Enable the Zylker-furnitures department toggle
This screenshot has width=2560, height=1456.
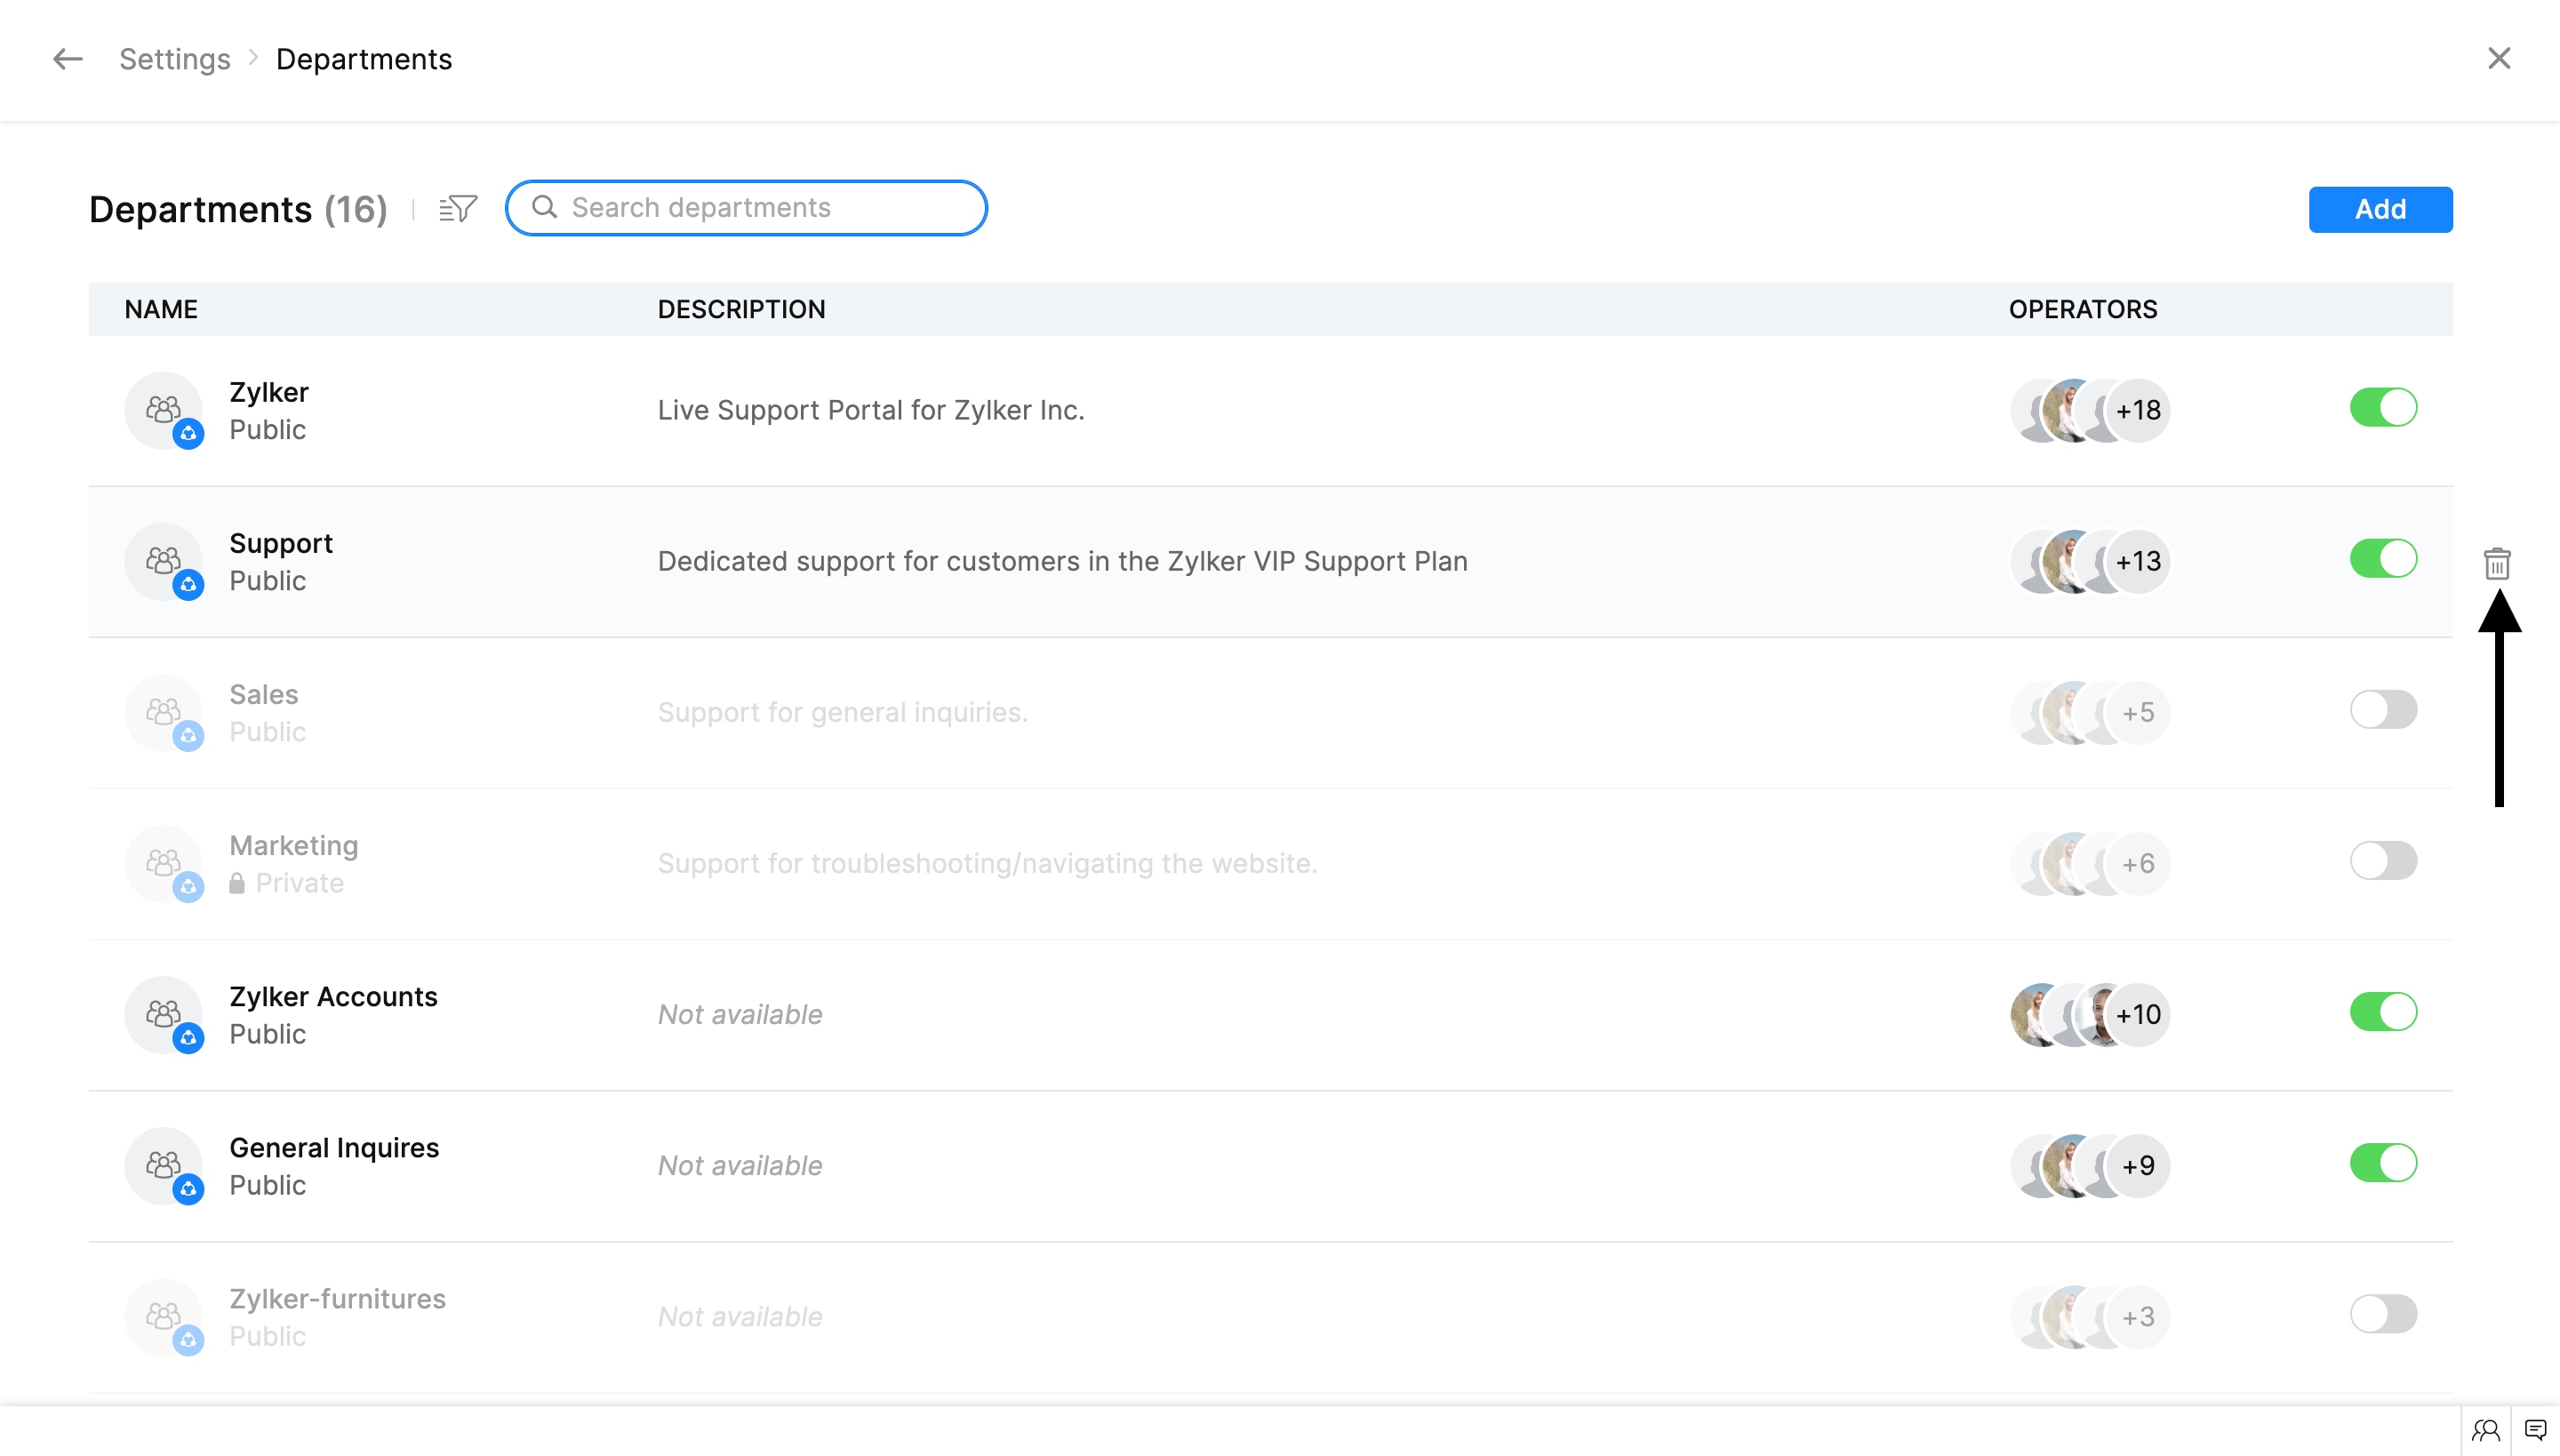click(2382, 1314)
